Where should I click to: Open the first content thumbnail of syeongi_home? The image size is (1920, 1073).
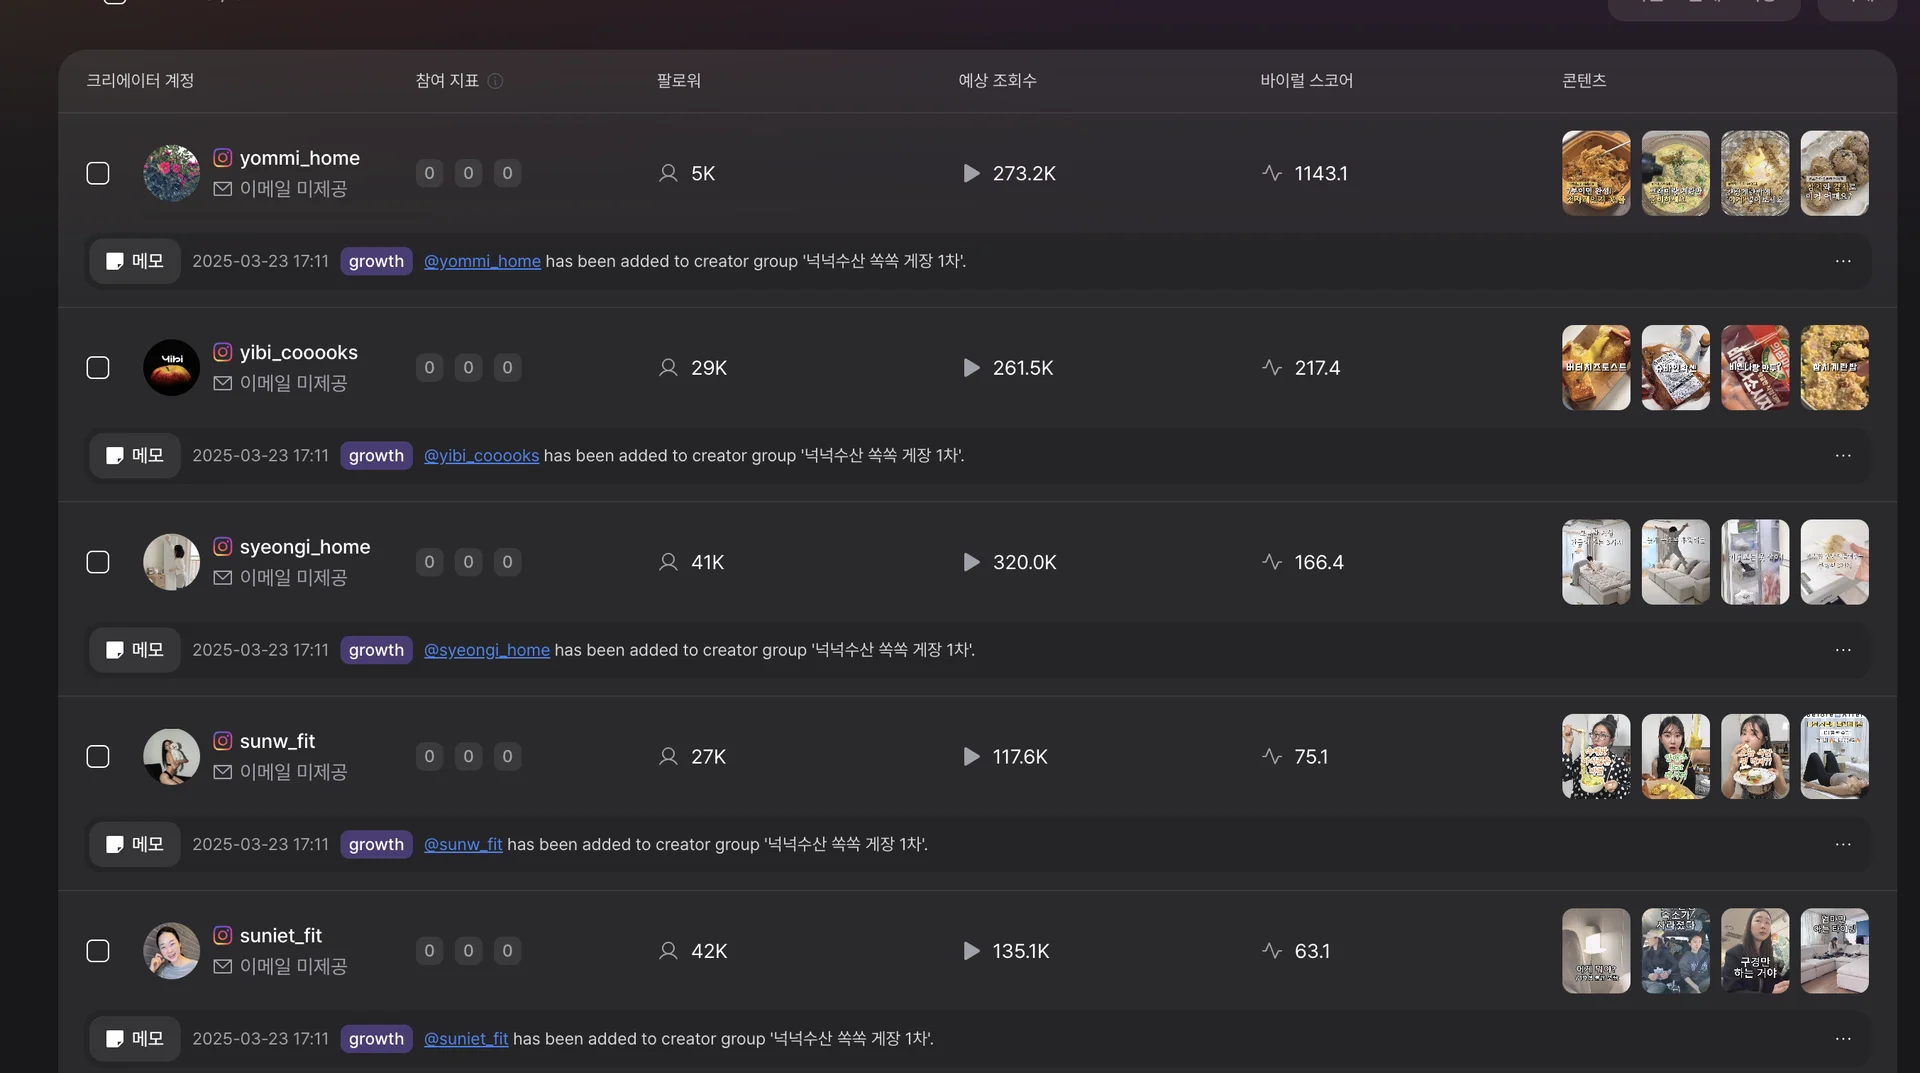point(1596,562)
